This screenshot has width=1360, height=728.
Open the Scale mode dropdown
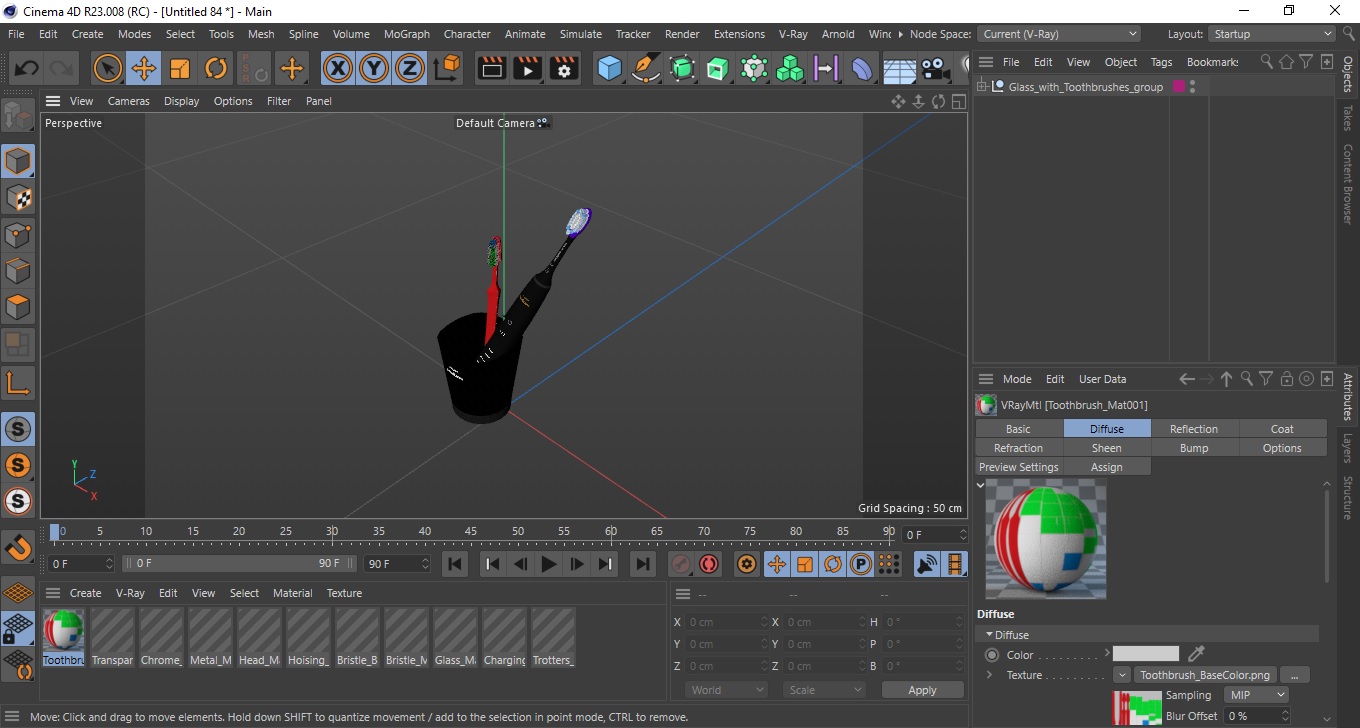coord(823,690)
